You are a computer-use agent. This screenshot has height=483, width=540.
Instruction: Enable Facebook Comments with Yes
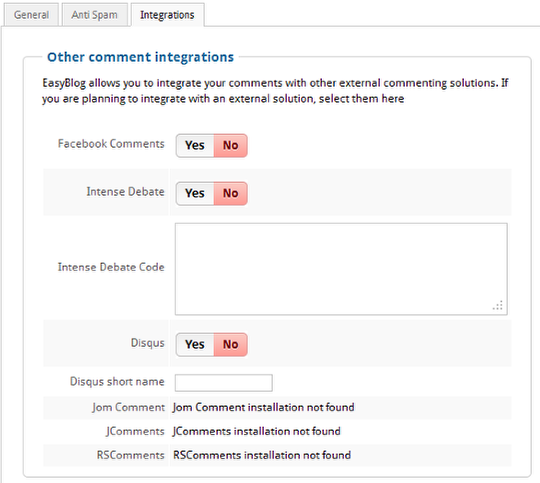pyautogui.click(x=195, y=145)
